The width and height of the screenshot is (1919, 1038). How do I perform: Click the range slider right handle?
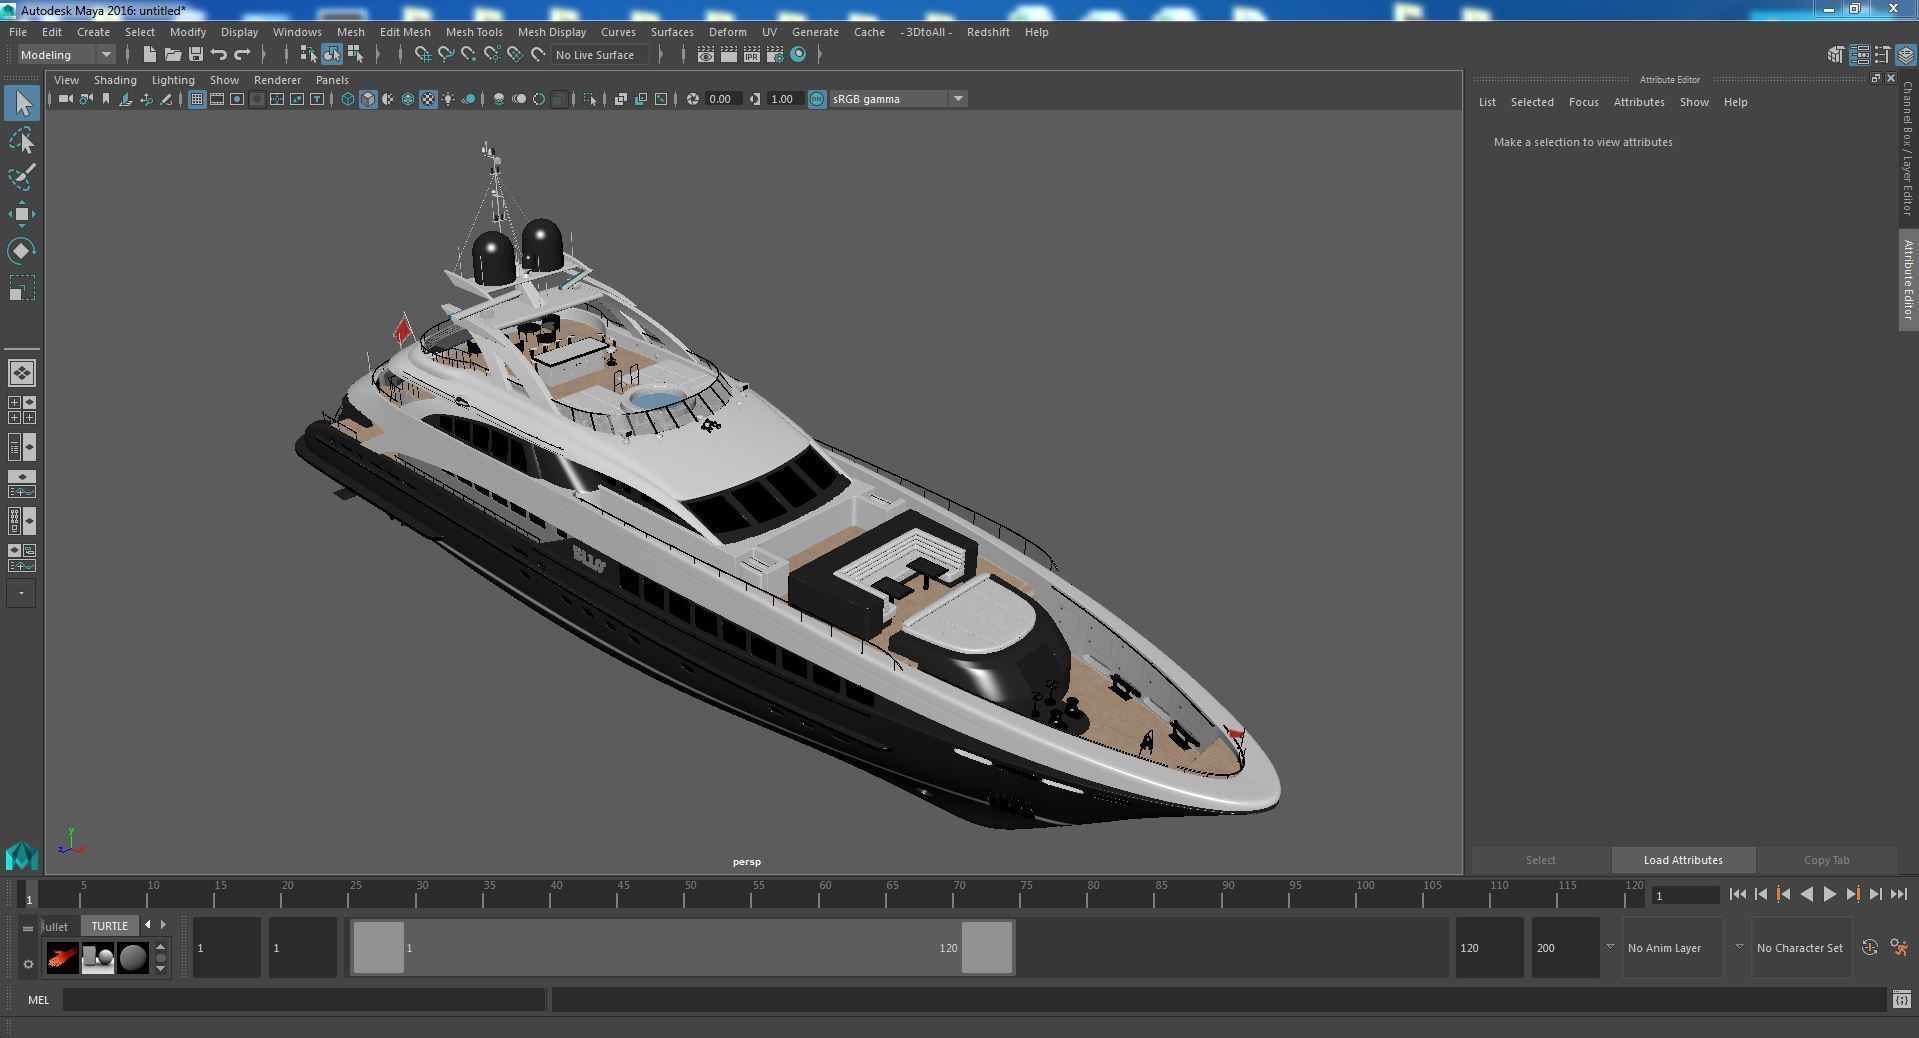(x=987, y=947)
